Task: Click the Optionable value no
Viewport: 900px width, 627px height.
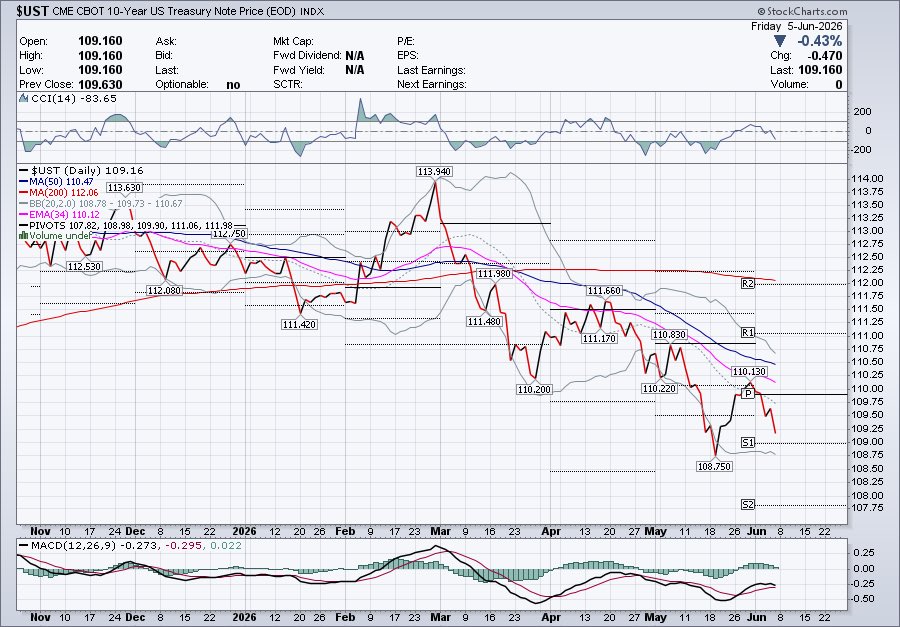Action: point(233,84)
